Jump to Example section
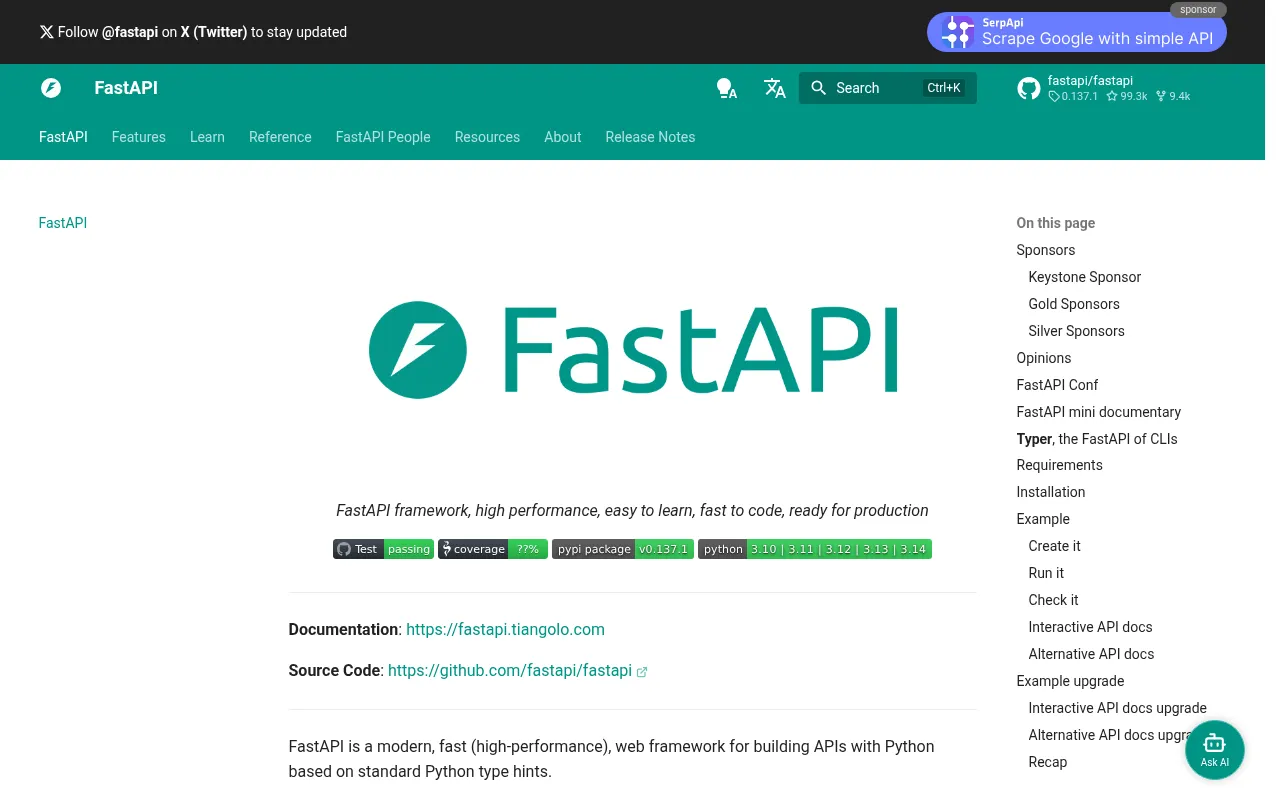This screenshot has width=1280, height=800. [x=1043, y=519]
